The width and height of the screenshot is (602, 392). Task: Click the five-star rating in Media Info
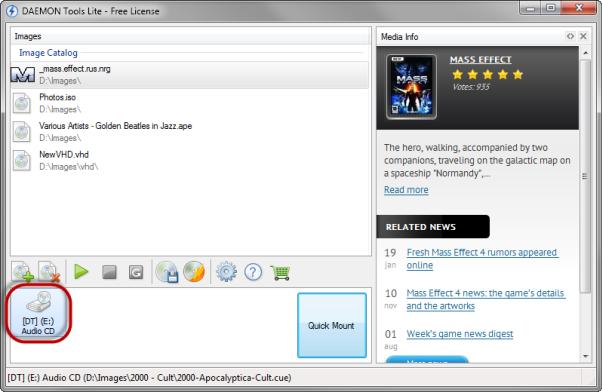(x=488, y=74)
